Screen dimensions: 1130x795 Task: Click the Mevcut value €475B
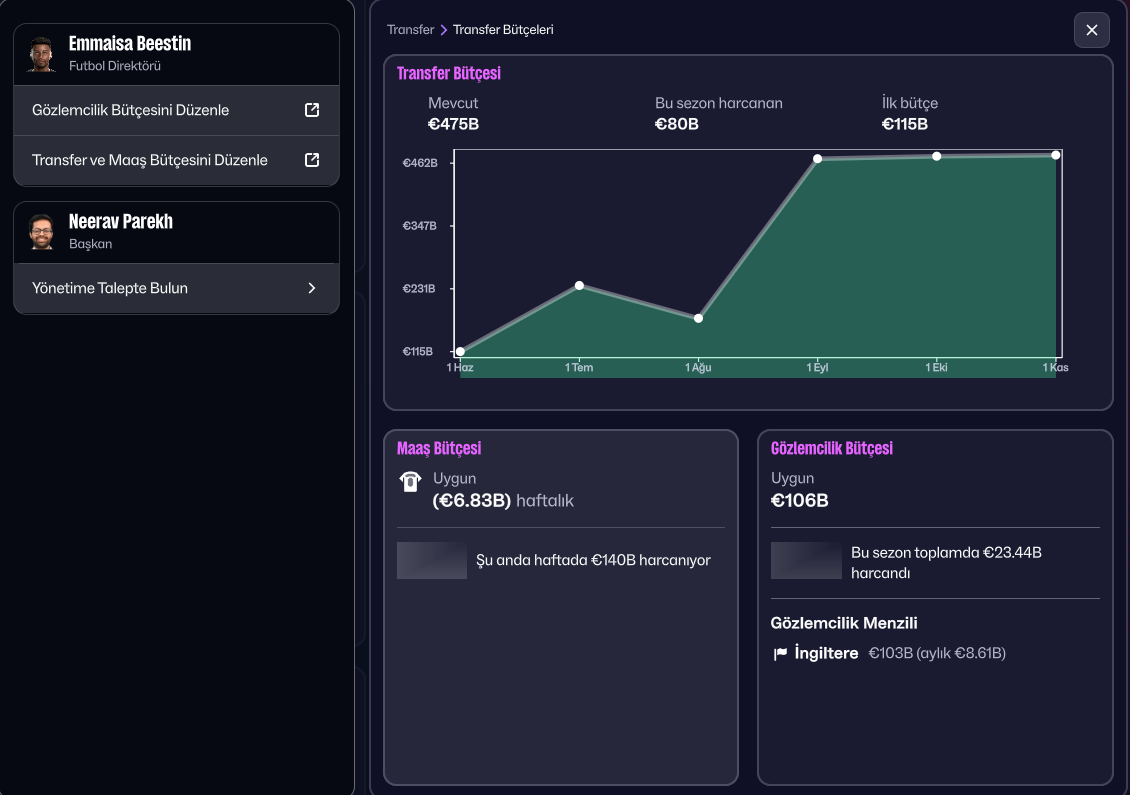point(453,124)
